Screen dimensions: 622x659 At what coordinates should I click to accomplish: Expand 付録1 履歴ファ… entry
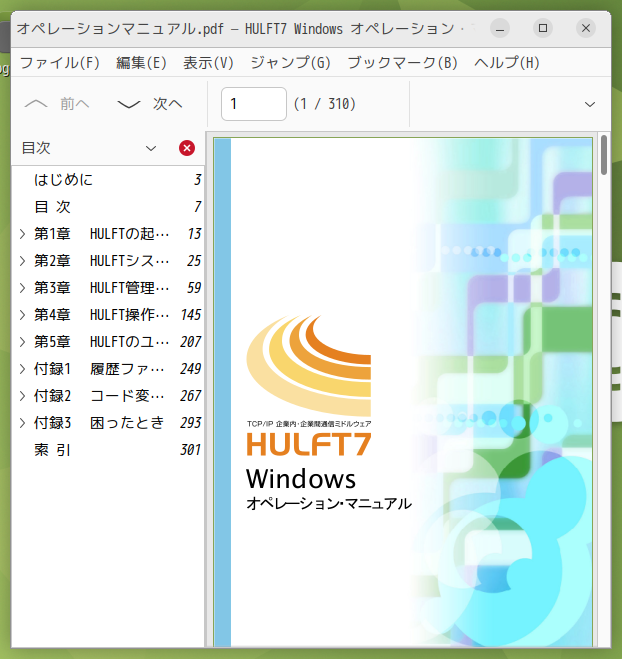(x=23, y=369)
